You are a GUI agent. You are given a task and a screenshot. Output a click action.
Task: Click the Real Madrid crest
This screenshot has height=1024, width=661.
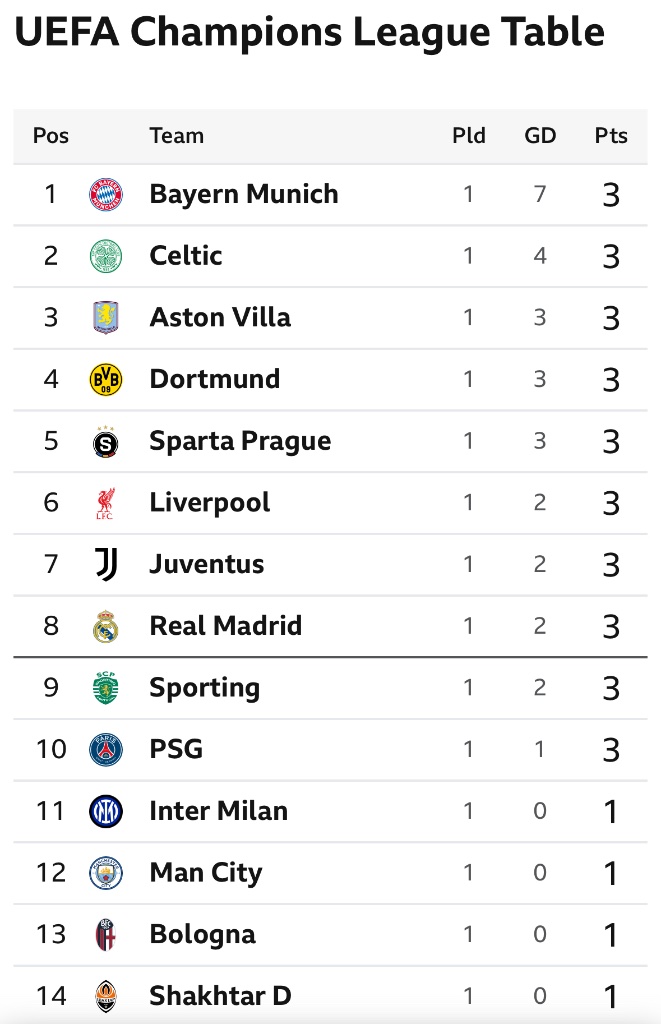point(106,626)
